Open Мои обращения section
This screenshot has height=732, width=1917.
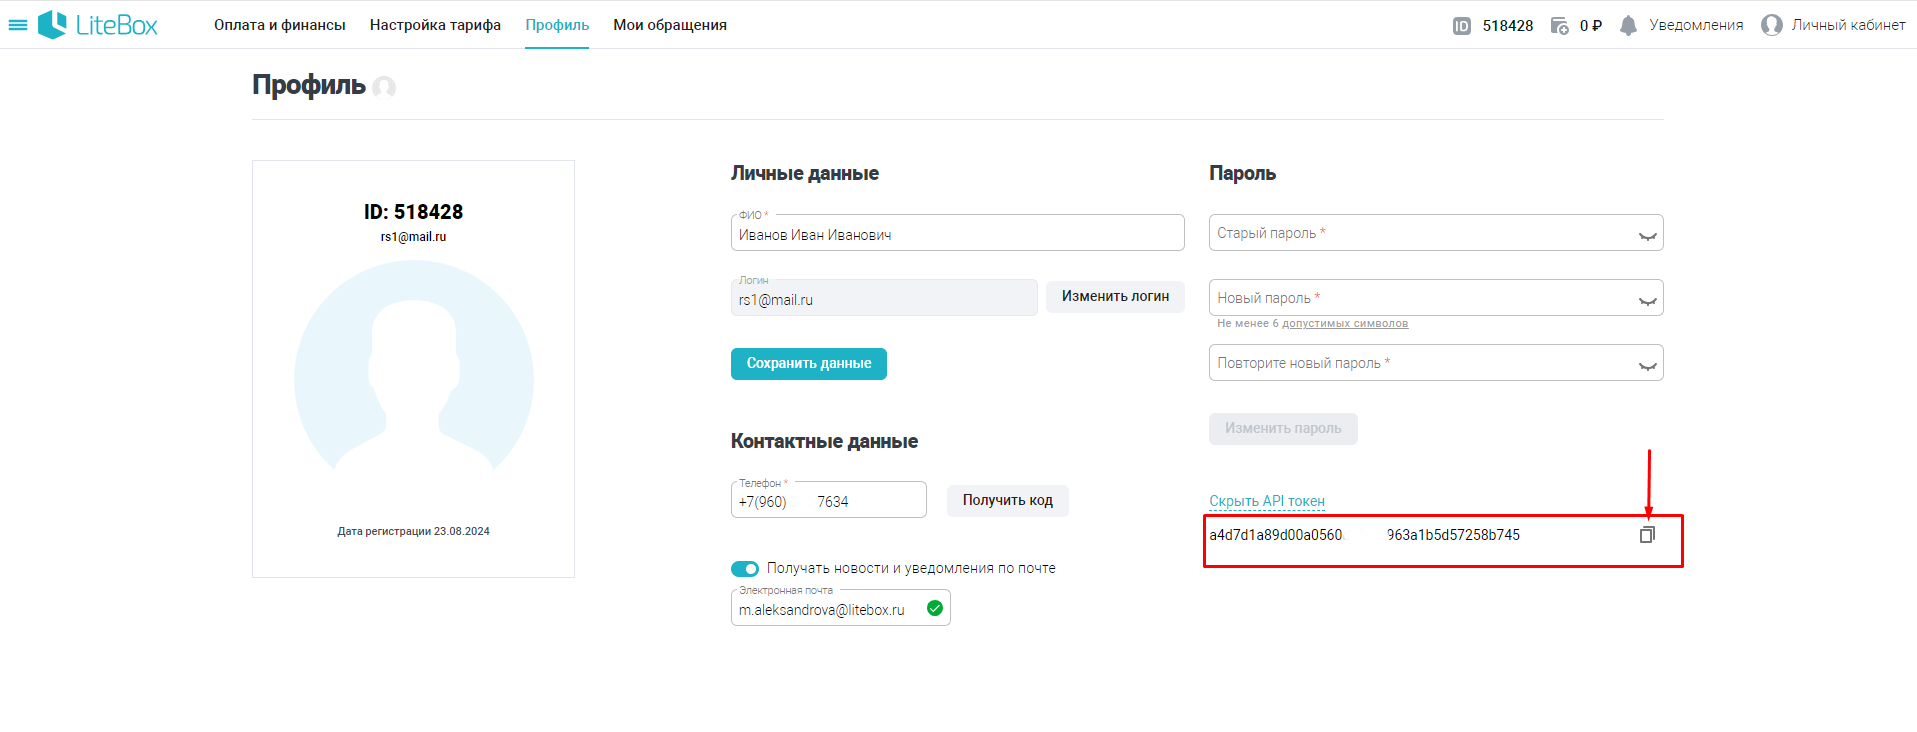(x=670, y=25)
